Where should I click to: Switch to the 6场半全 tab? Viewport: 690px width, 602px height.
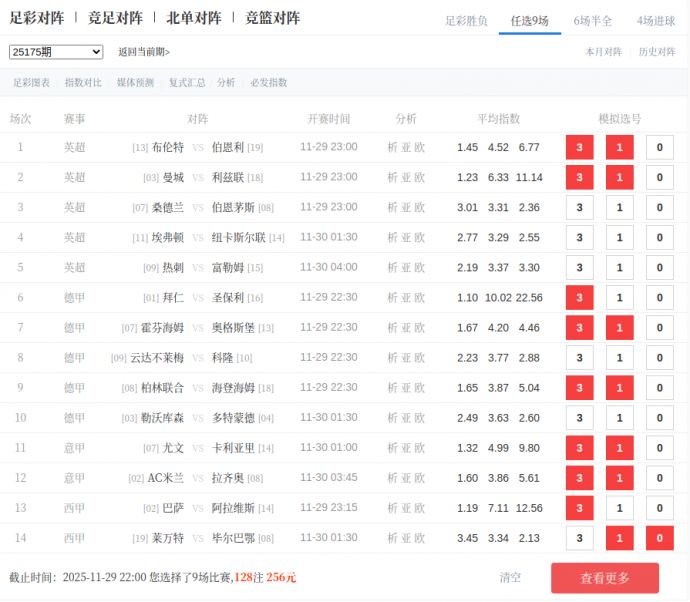tap(592, 20)
